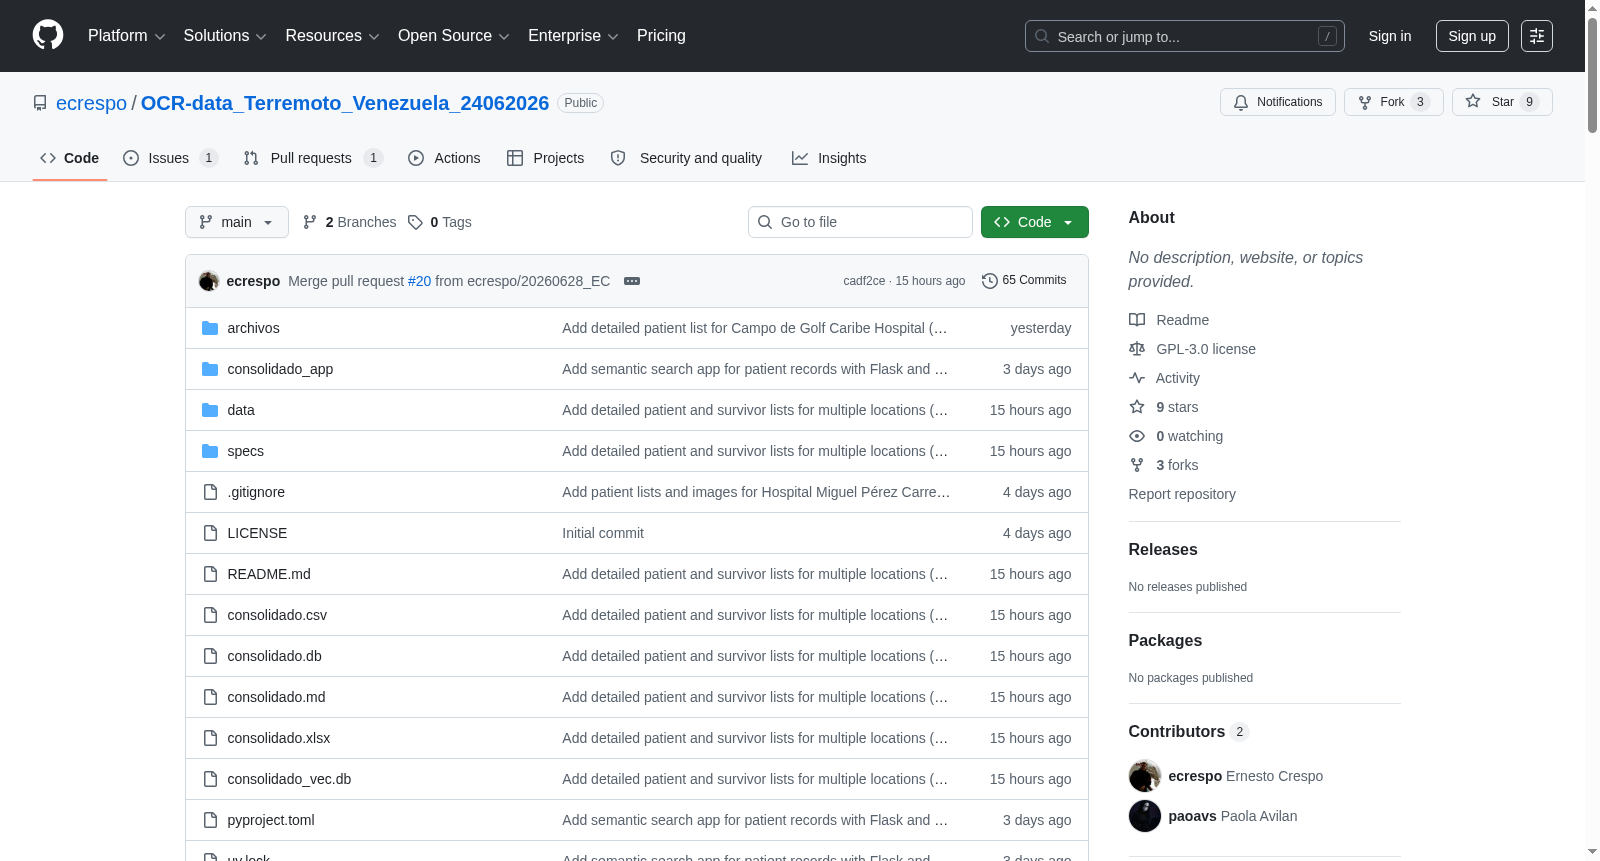Click the Report repository link
This screenshot has width=1600, height=861.
1182,494
